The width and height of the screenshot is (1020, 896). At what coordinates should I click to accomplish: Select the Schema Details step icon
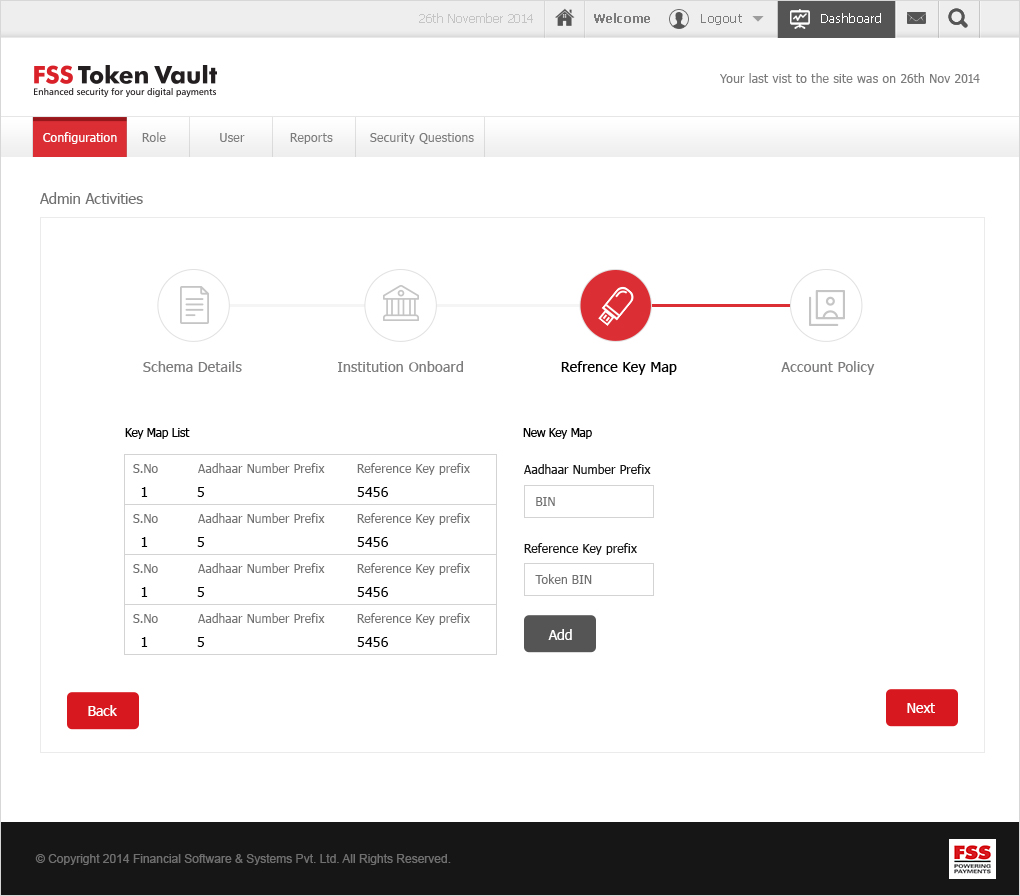click(193, 306)
